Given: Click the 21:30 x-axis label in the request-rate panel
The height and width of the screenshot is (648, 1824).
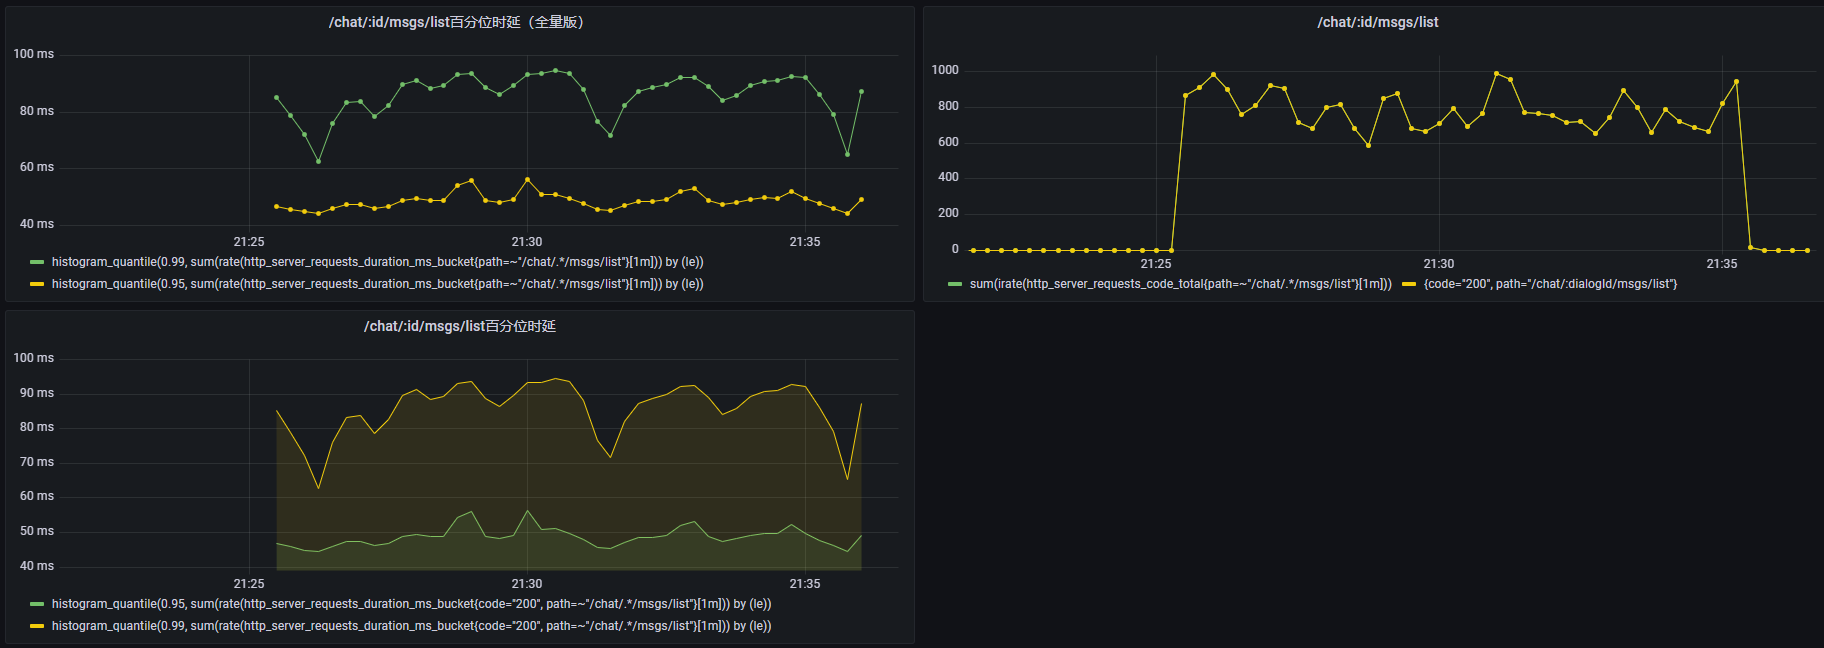Looking at the screenshot, I should pos(1439,264).
